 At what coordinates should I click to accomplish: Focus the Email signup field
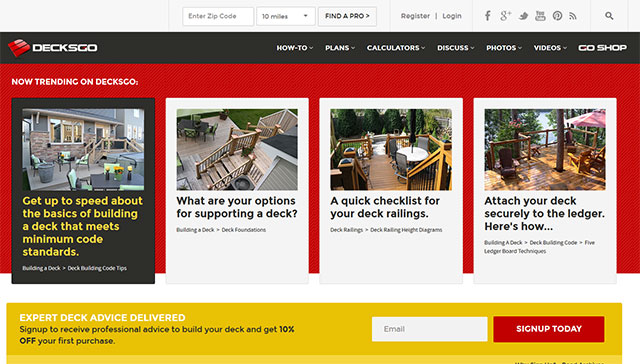[x=429, y=329]
